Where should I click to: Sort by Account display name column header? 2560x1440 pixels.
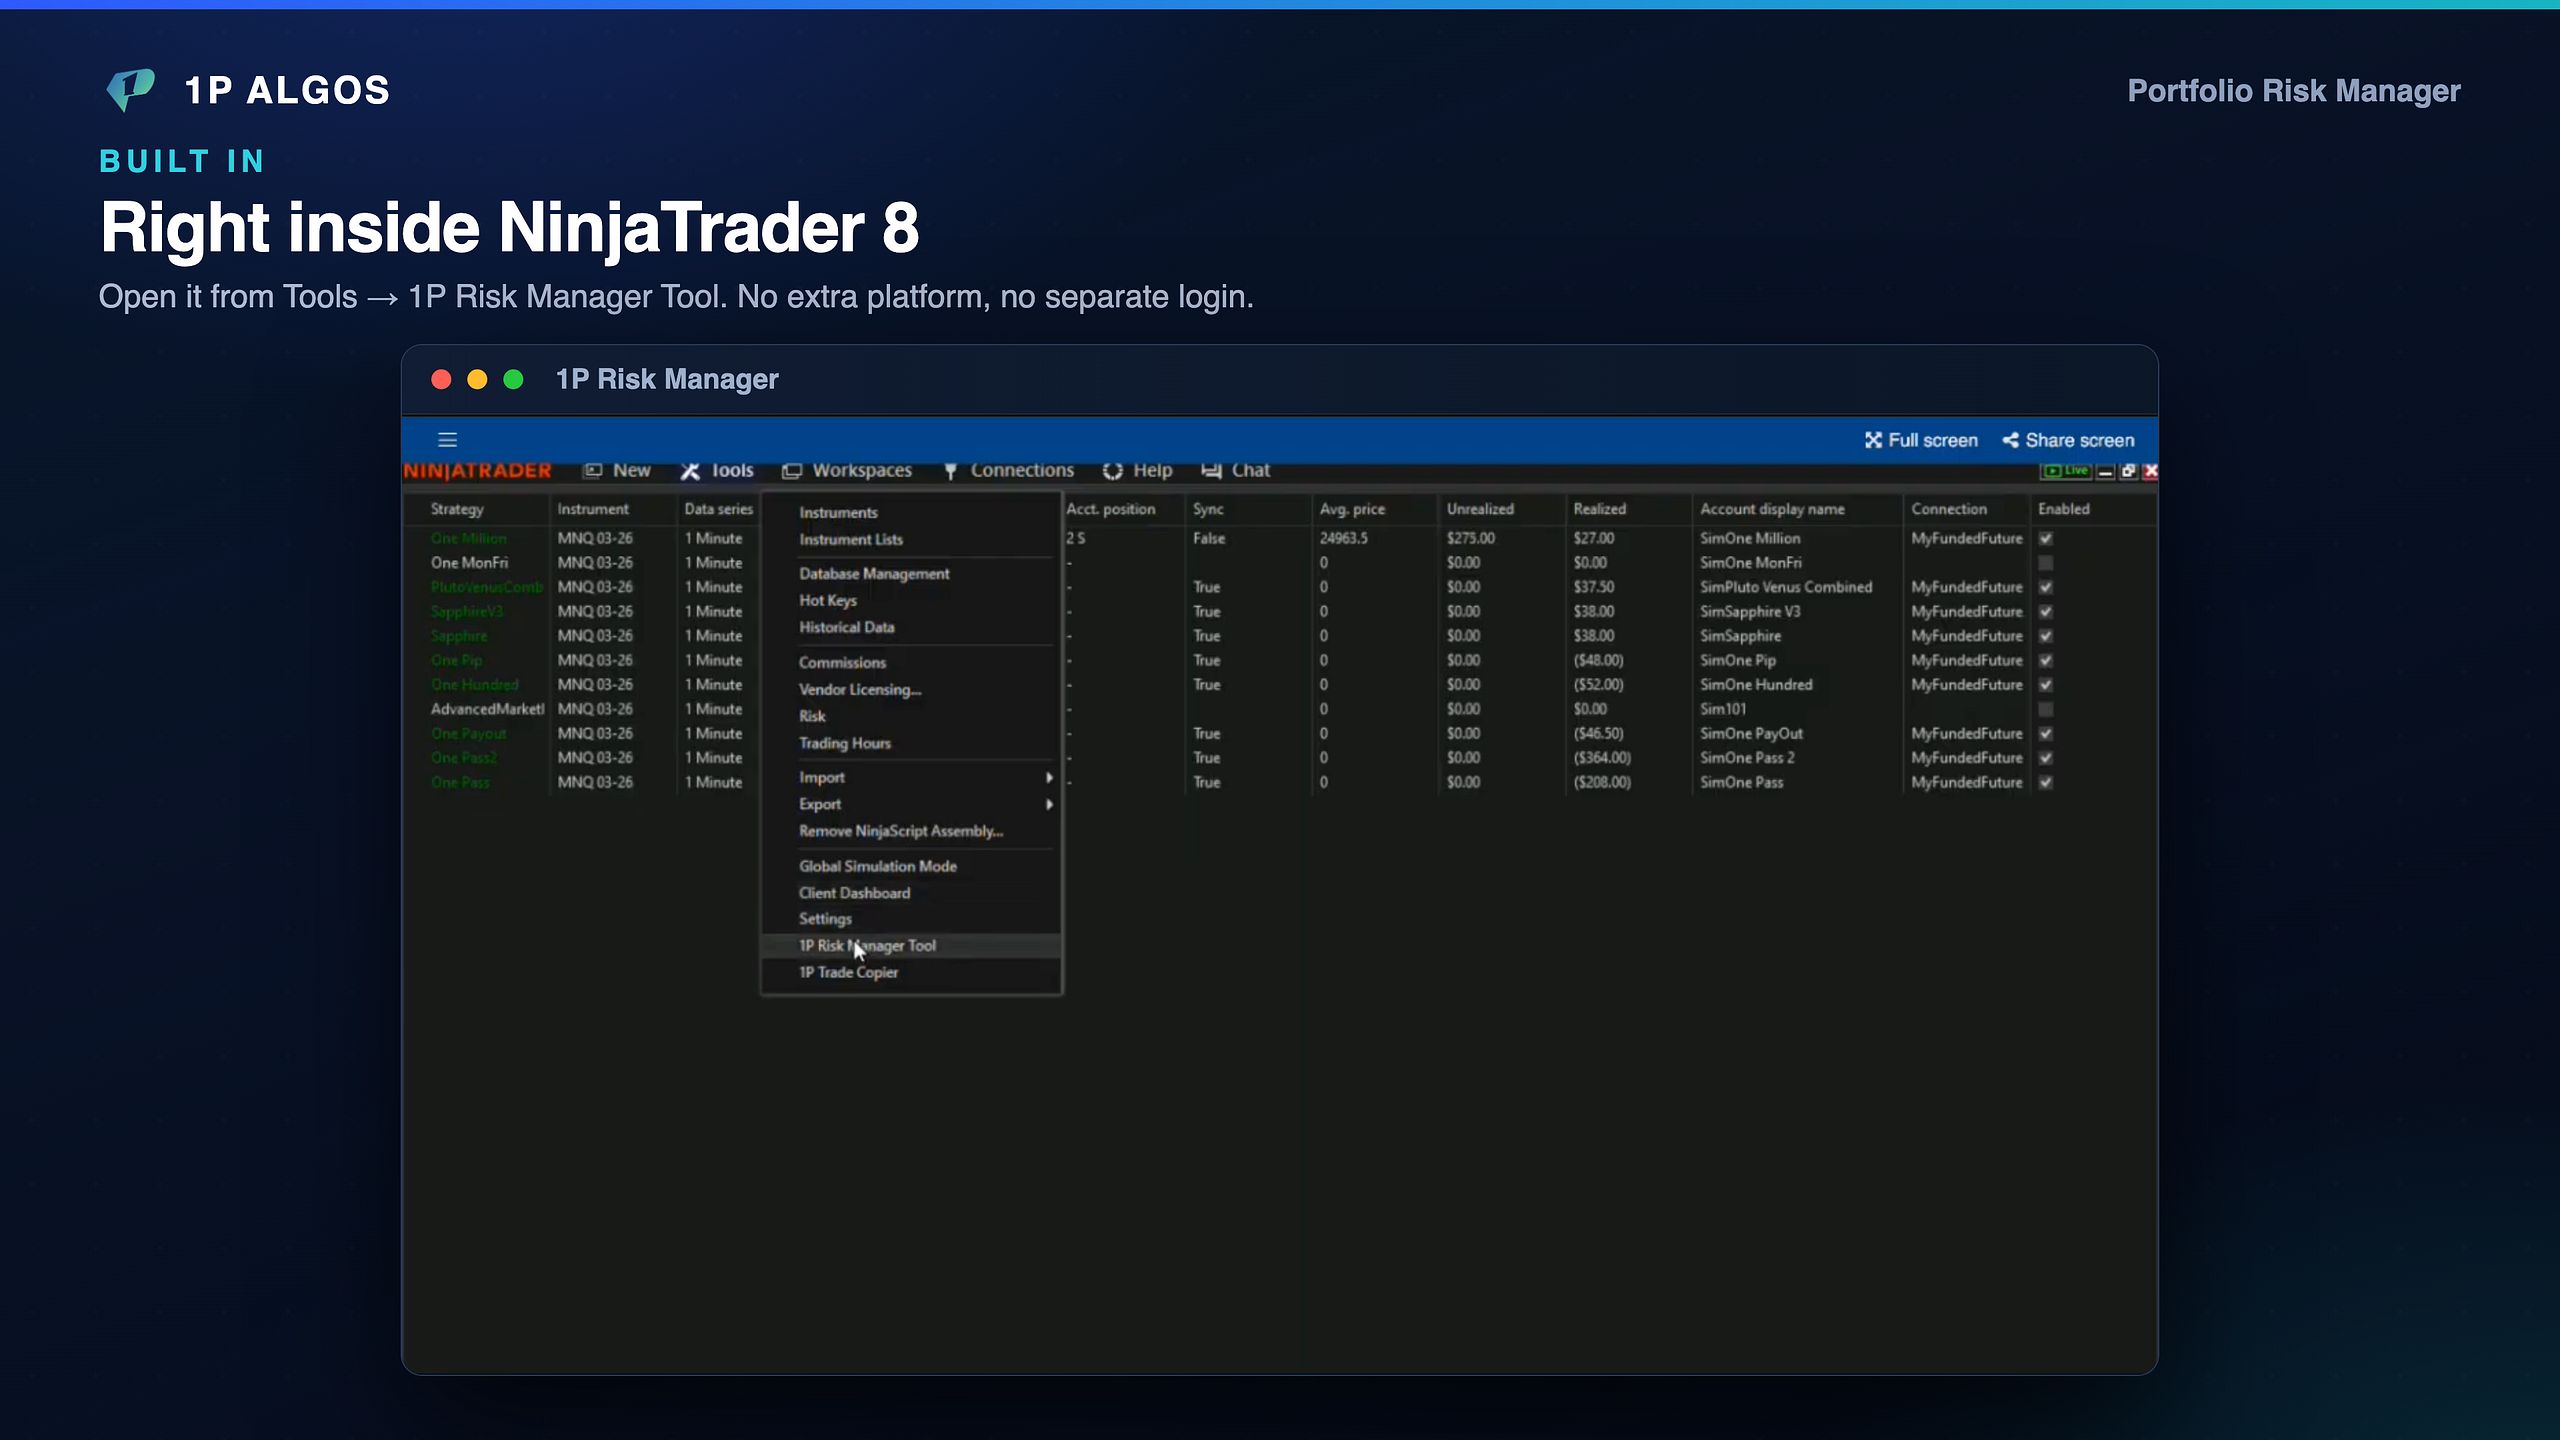1772,509
